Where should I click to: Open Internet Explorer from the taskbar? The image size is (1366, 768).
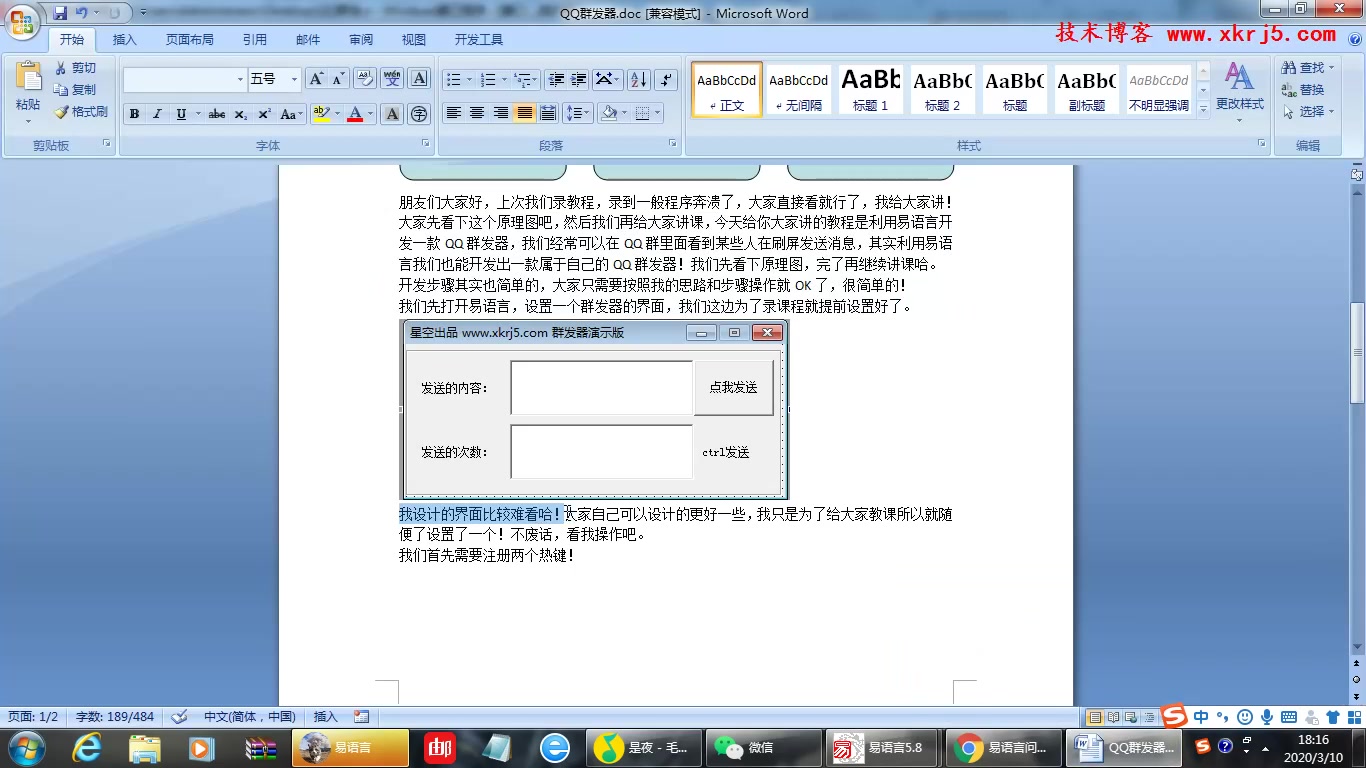point(89,748)
